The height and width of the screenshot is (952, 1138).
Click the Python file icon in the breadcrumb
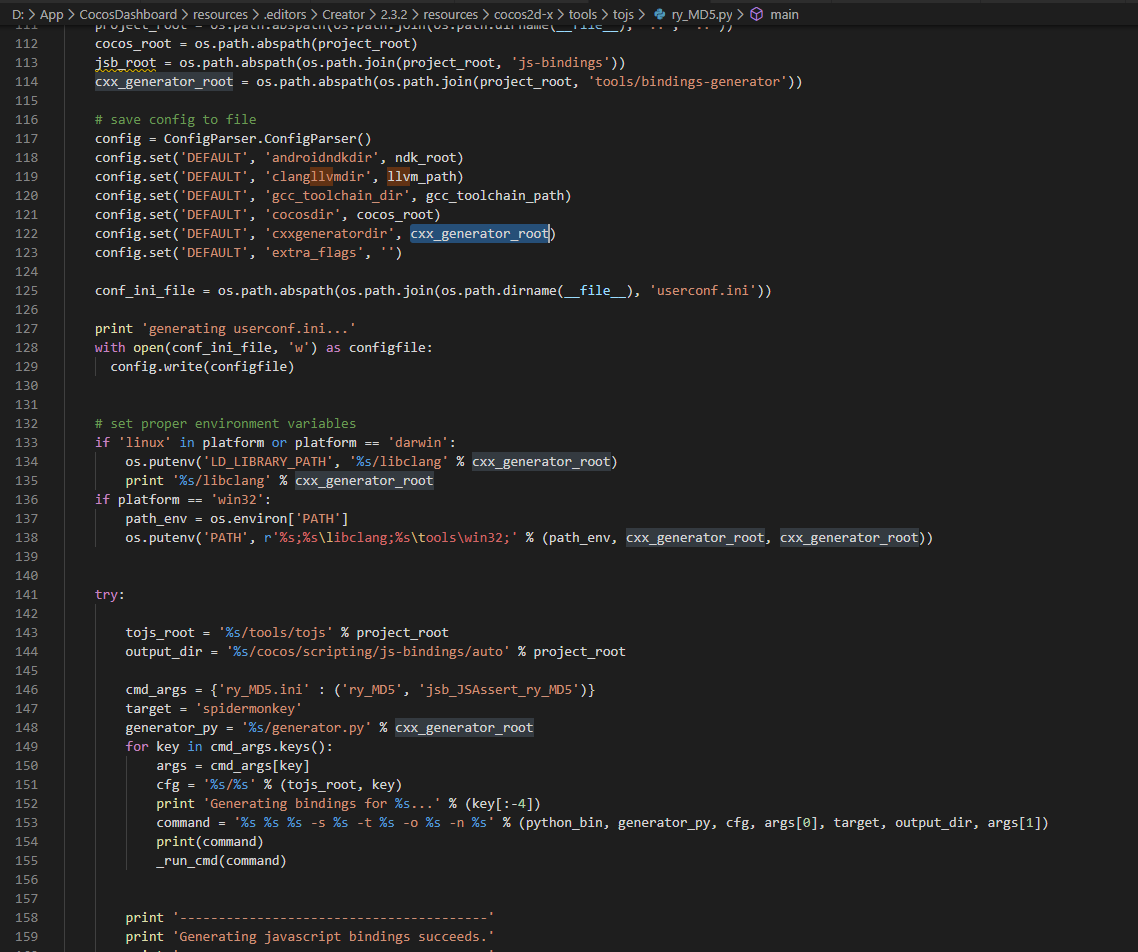(x=660, y=15)
